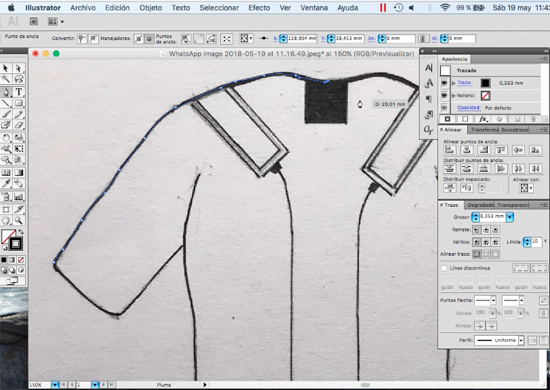Open the Objeto menu

[x=150, y=7]
